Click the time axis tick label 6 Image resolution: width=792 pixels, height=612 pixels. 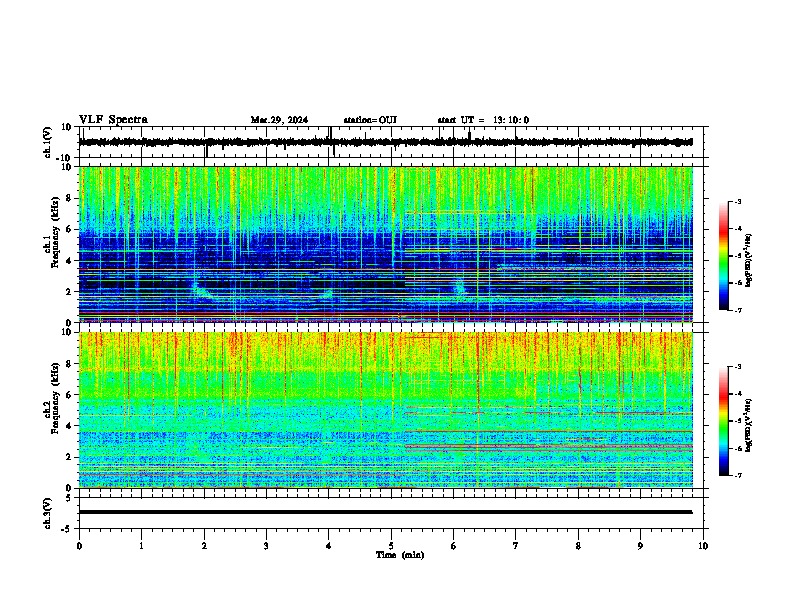tap(454, 546)
